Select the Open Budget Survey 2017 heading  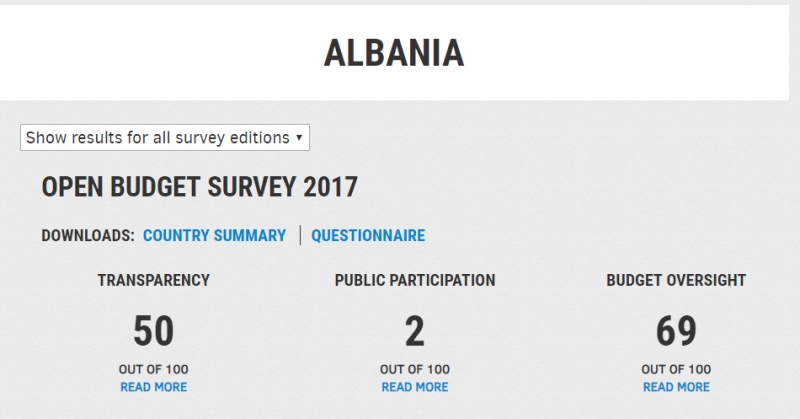click(x=199, y=187)
